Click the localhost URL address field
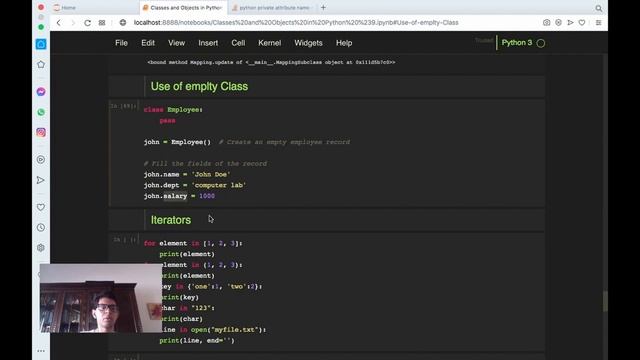 coord(296,23)
